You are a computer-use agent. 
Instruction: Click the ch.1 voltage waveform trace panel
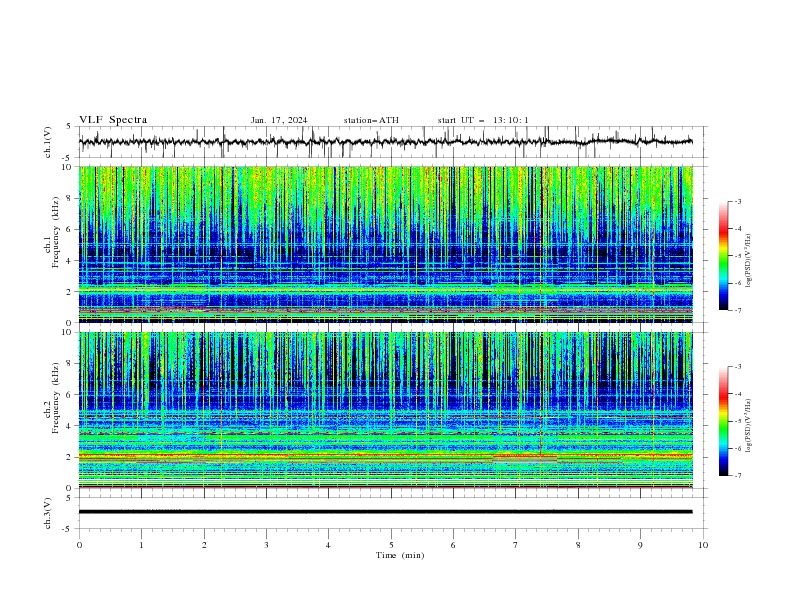coord(393,142)
